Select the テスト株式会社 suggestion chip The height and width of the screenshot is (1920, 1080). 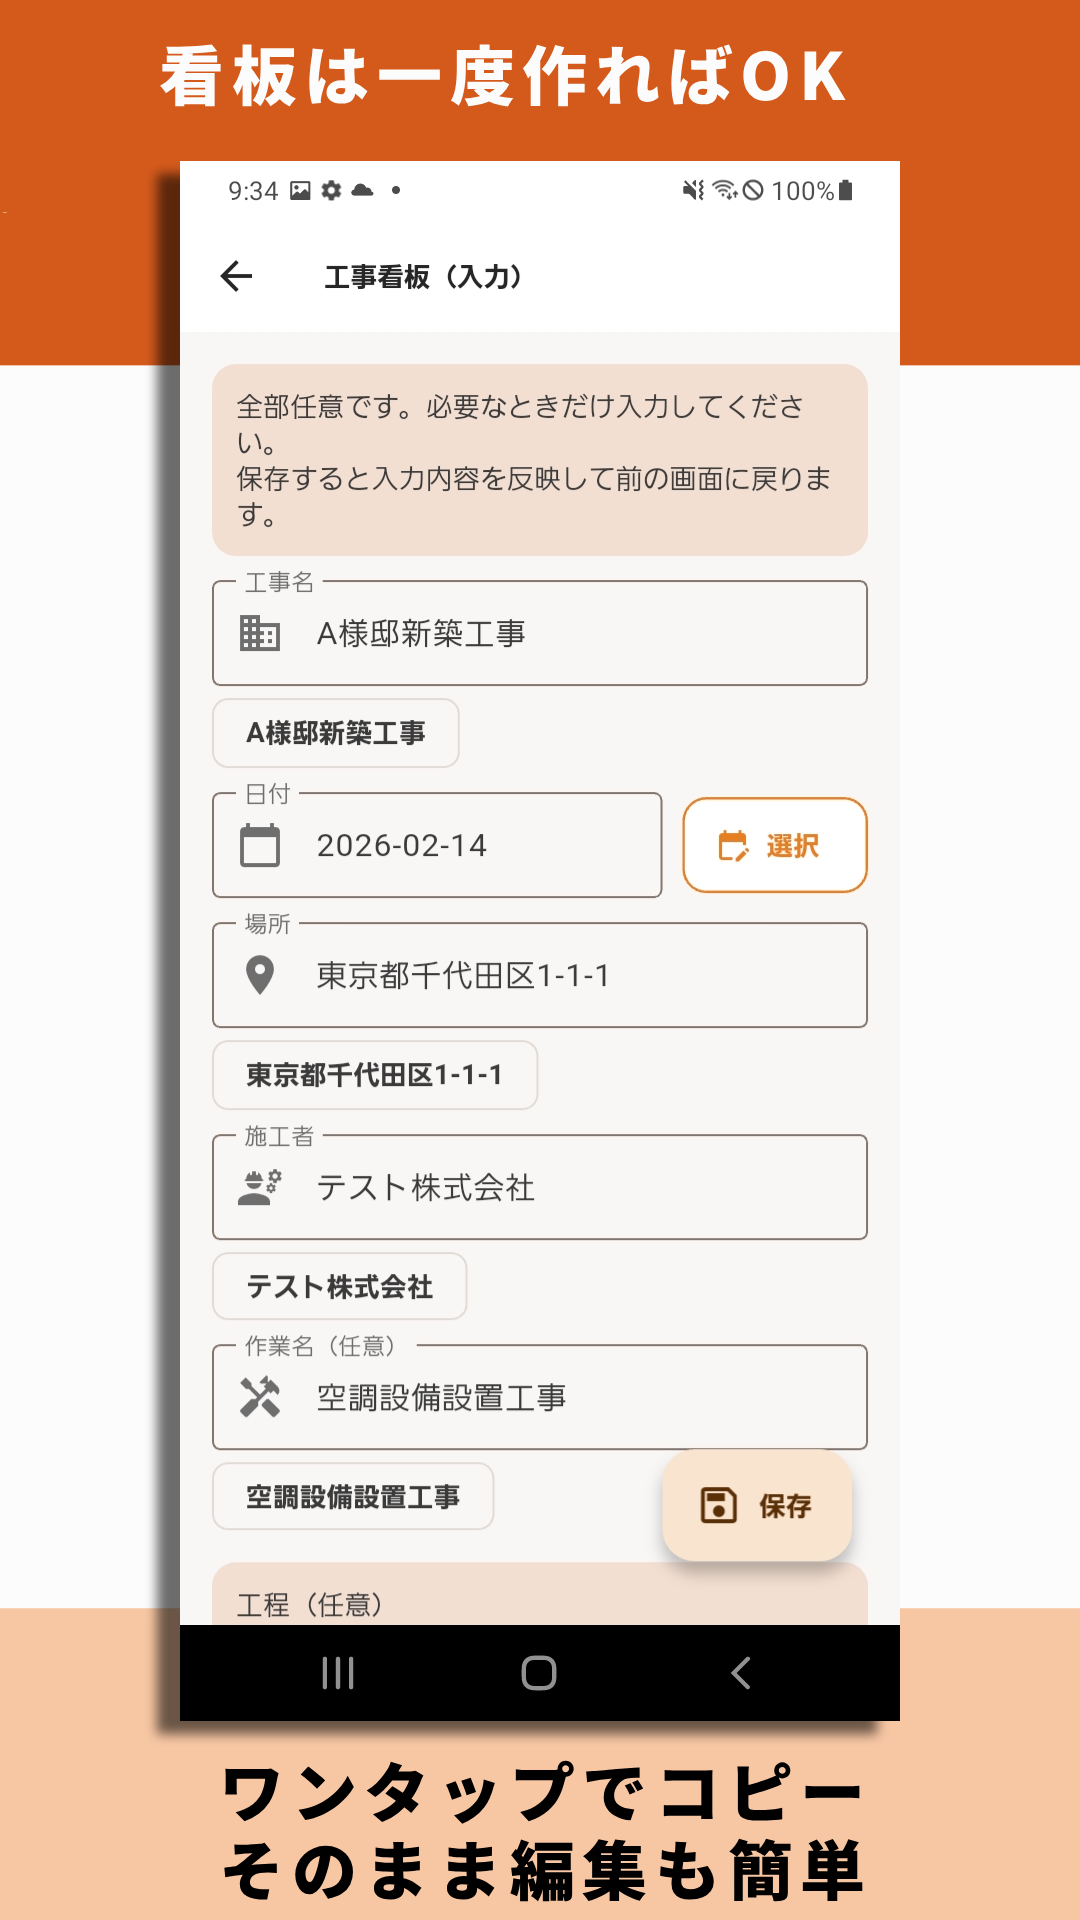click(x=339, y=1287)
